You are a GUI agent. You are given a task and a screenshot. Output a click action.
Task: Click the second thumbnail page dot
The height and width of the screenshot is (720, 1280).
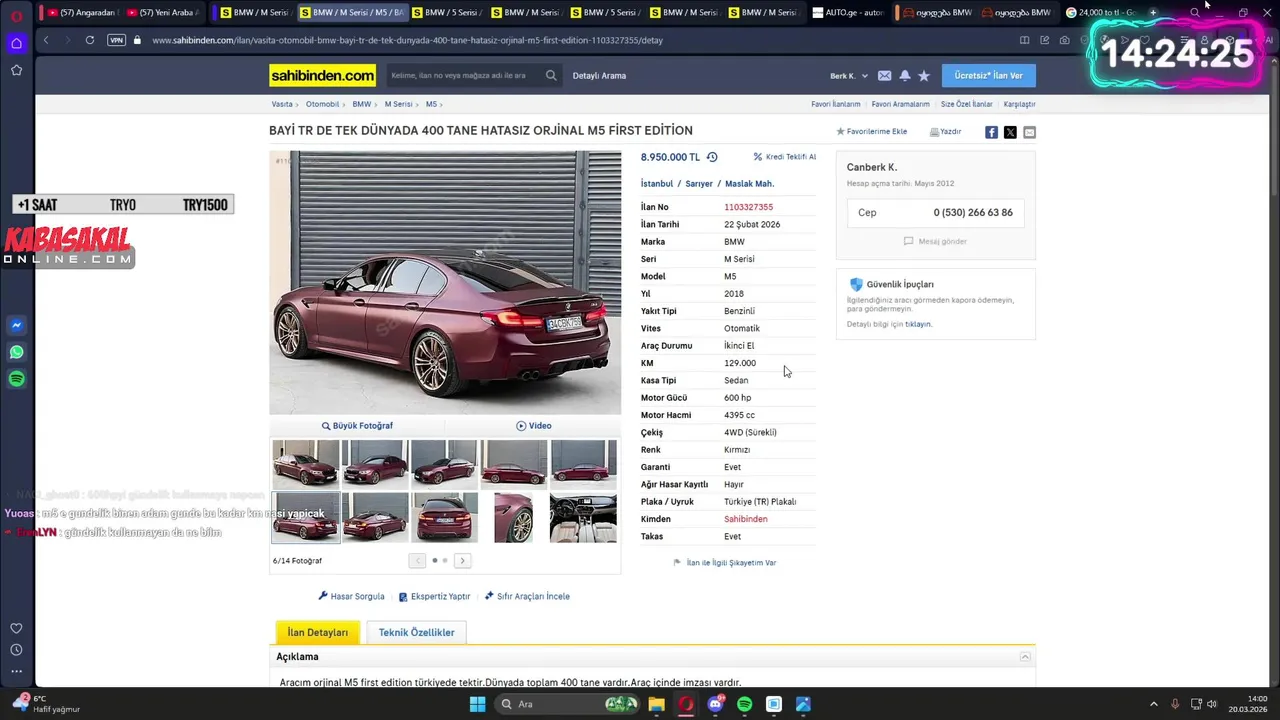(445, 561)
